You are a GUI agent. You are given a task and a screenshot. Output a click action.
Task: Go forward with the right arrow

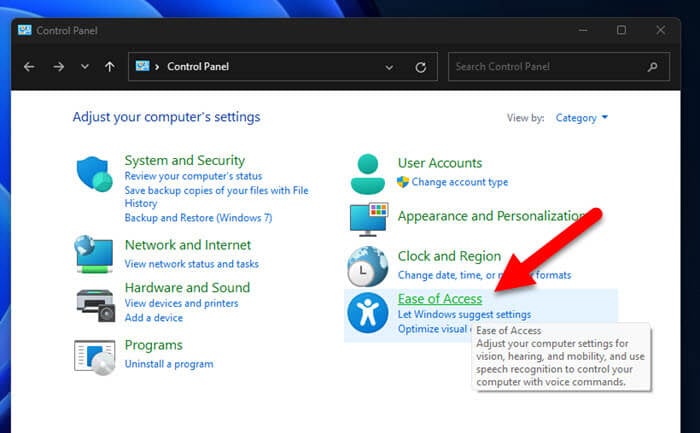58,67
